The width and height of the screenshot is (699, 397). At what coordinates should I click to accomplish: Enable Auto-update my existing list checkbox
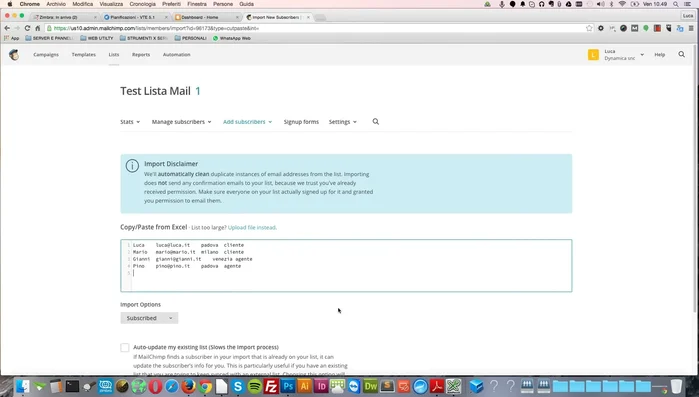(125, 348)
